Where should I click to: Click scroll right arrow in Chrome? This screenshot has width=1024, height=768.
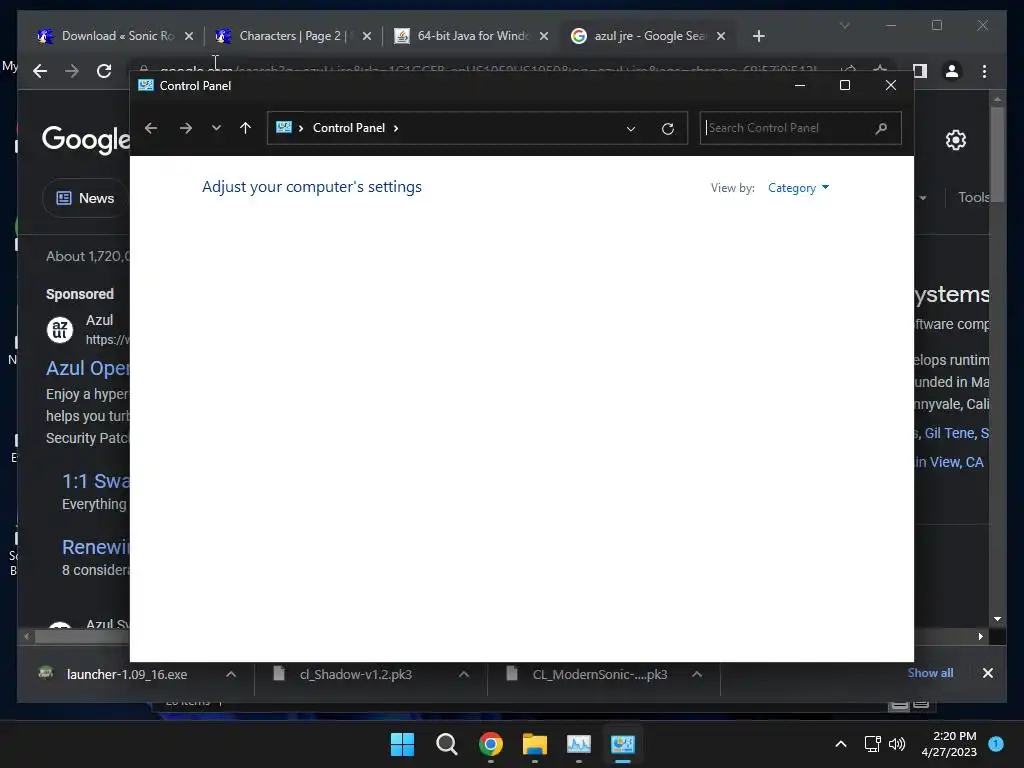(x=980, y=636)
